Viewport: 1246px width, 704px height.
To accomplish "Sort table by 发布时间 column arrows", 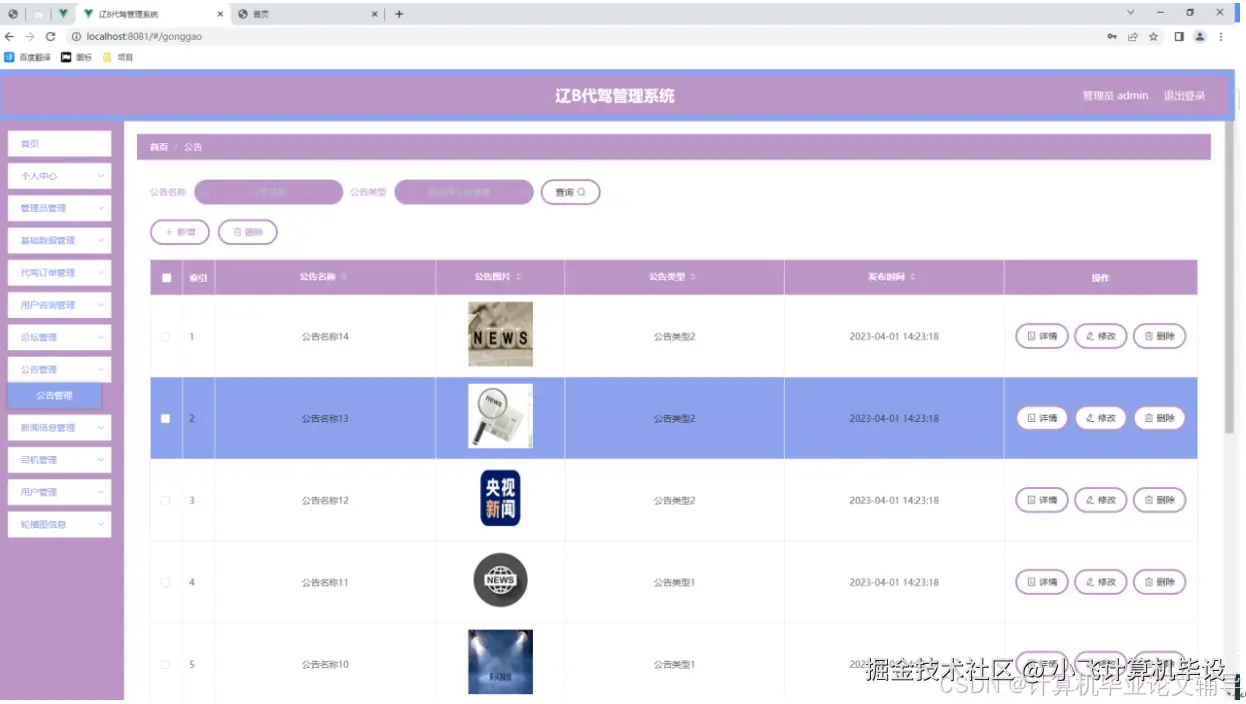I will (x=912, y=277).
